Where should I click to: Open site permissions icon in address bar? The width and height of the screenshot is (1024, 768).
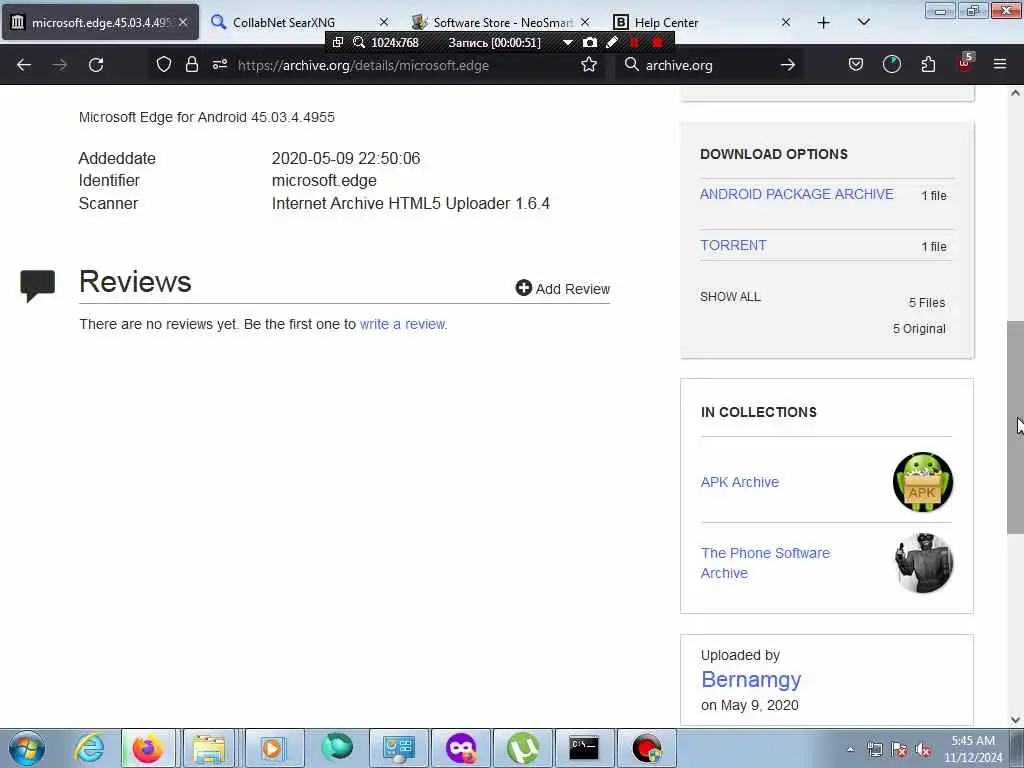219,64
